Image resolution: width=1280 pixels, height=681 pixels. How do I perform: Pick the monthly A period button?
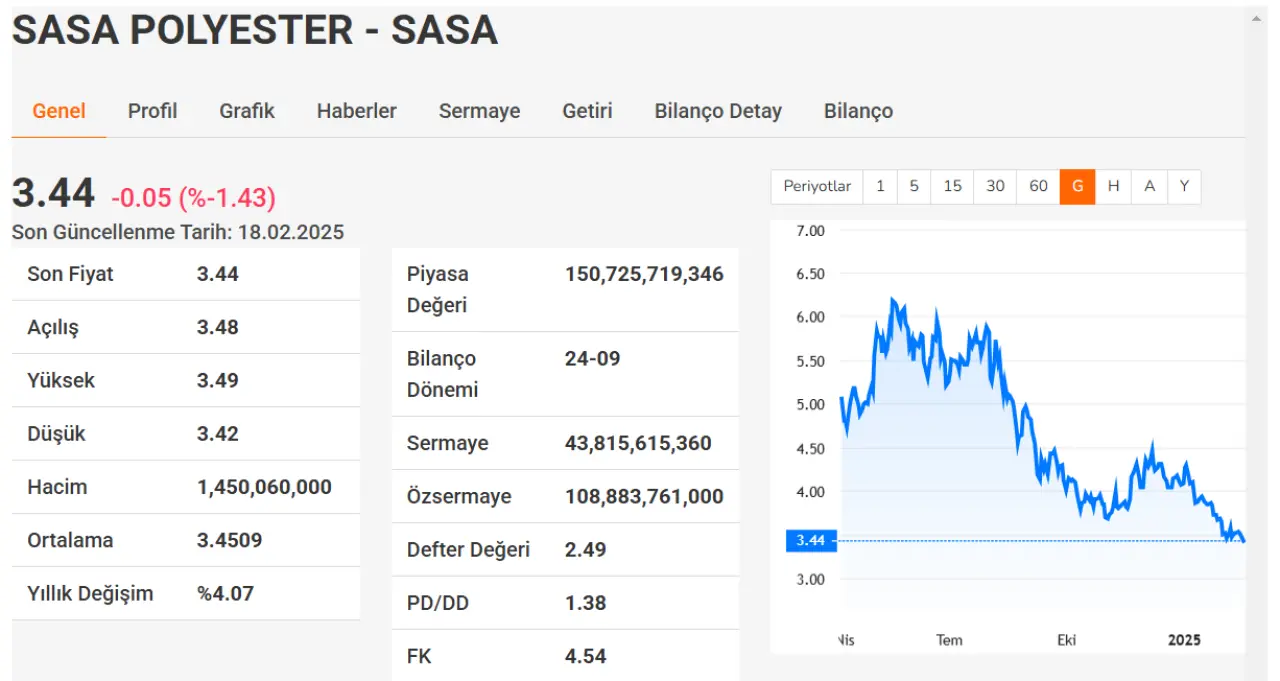(1149, 187)
